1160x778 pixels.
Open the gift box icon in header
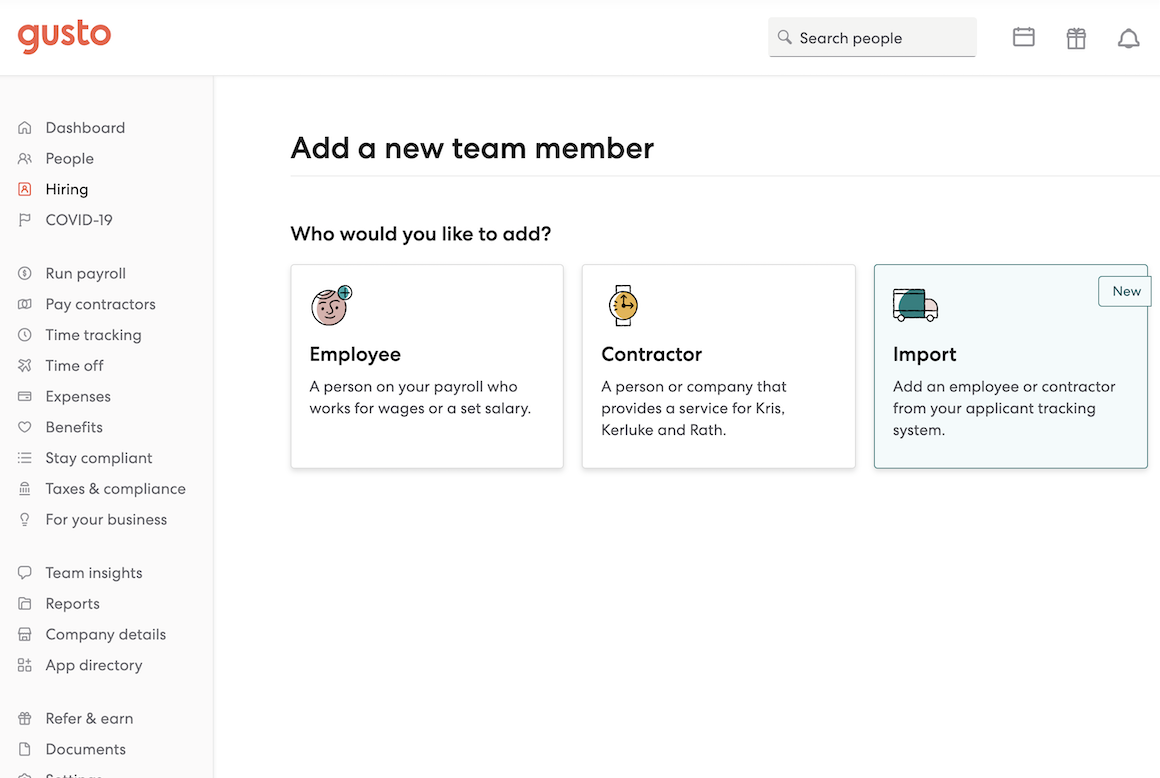click(1076, 38)
